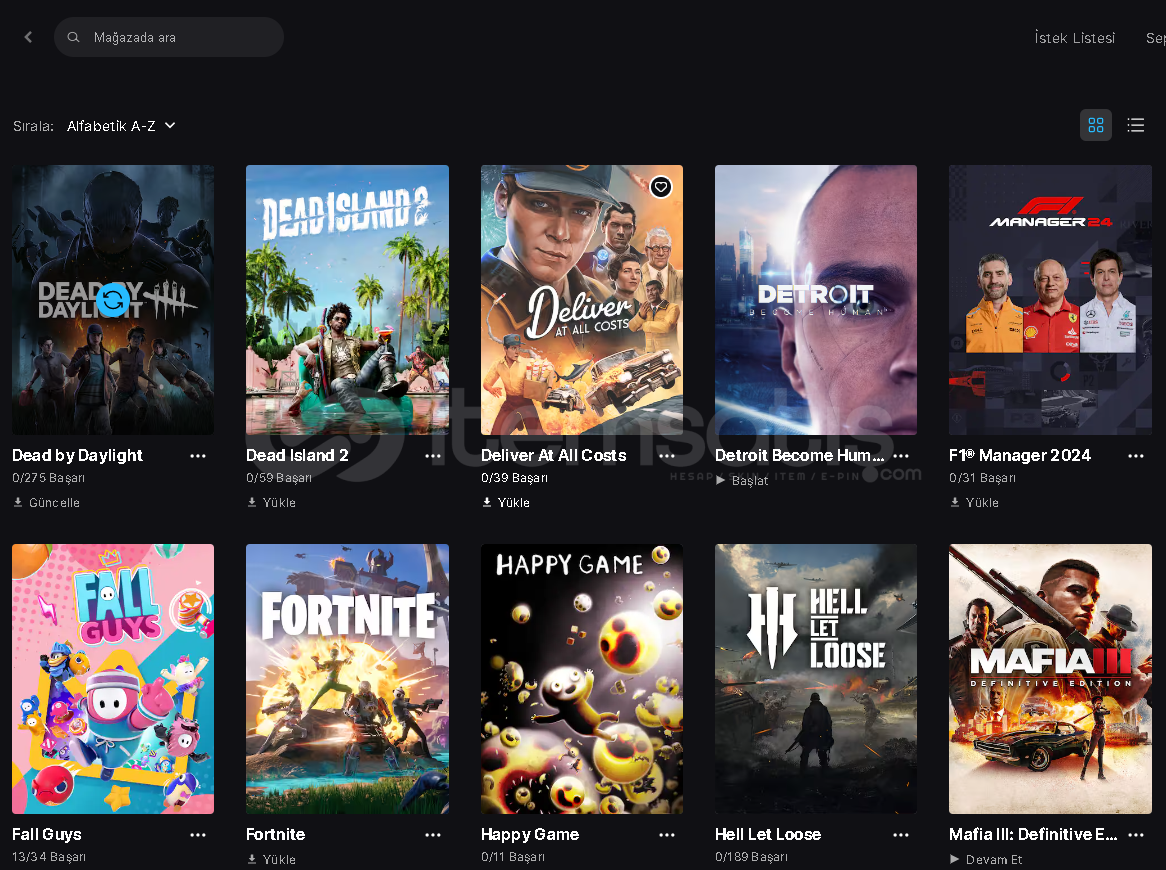Click the Fall Guys title

point(47,834)
